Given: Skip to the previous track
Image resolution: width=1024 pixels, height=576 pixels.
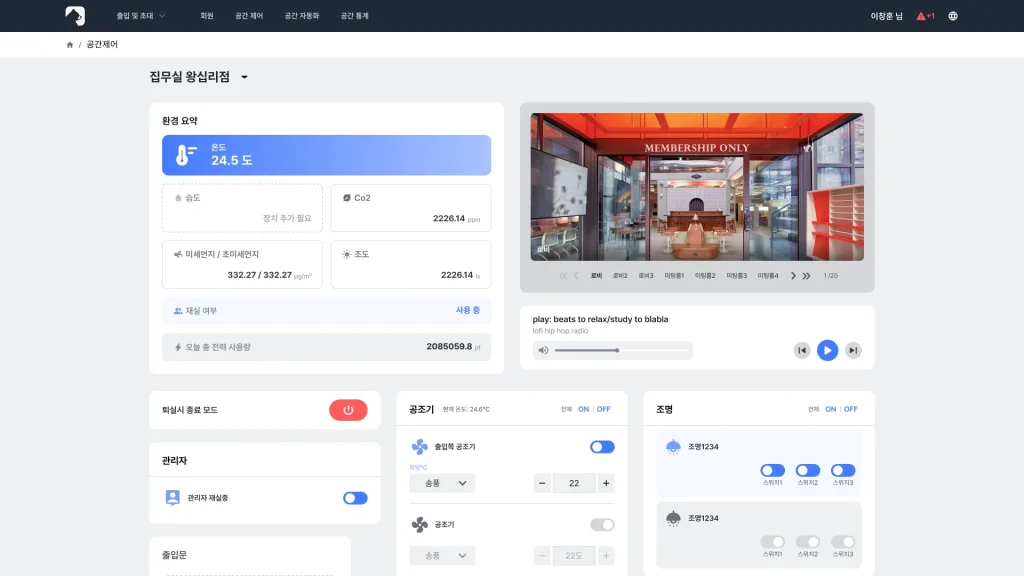Looking at the screenshot, I should pyautogui.click(x=802, y=351).
